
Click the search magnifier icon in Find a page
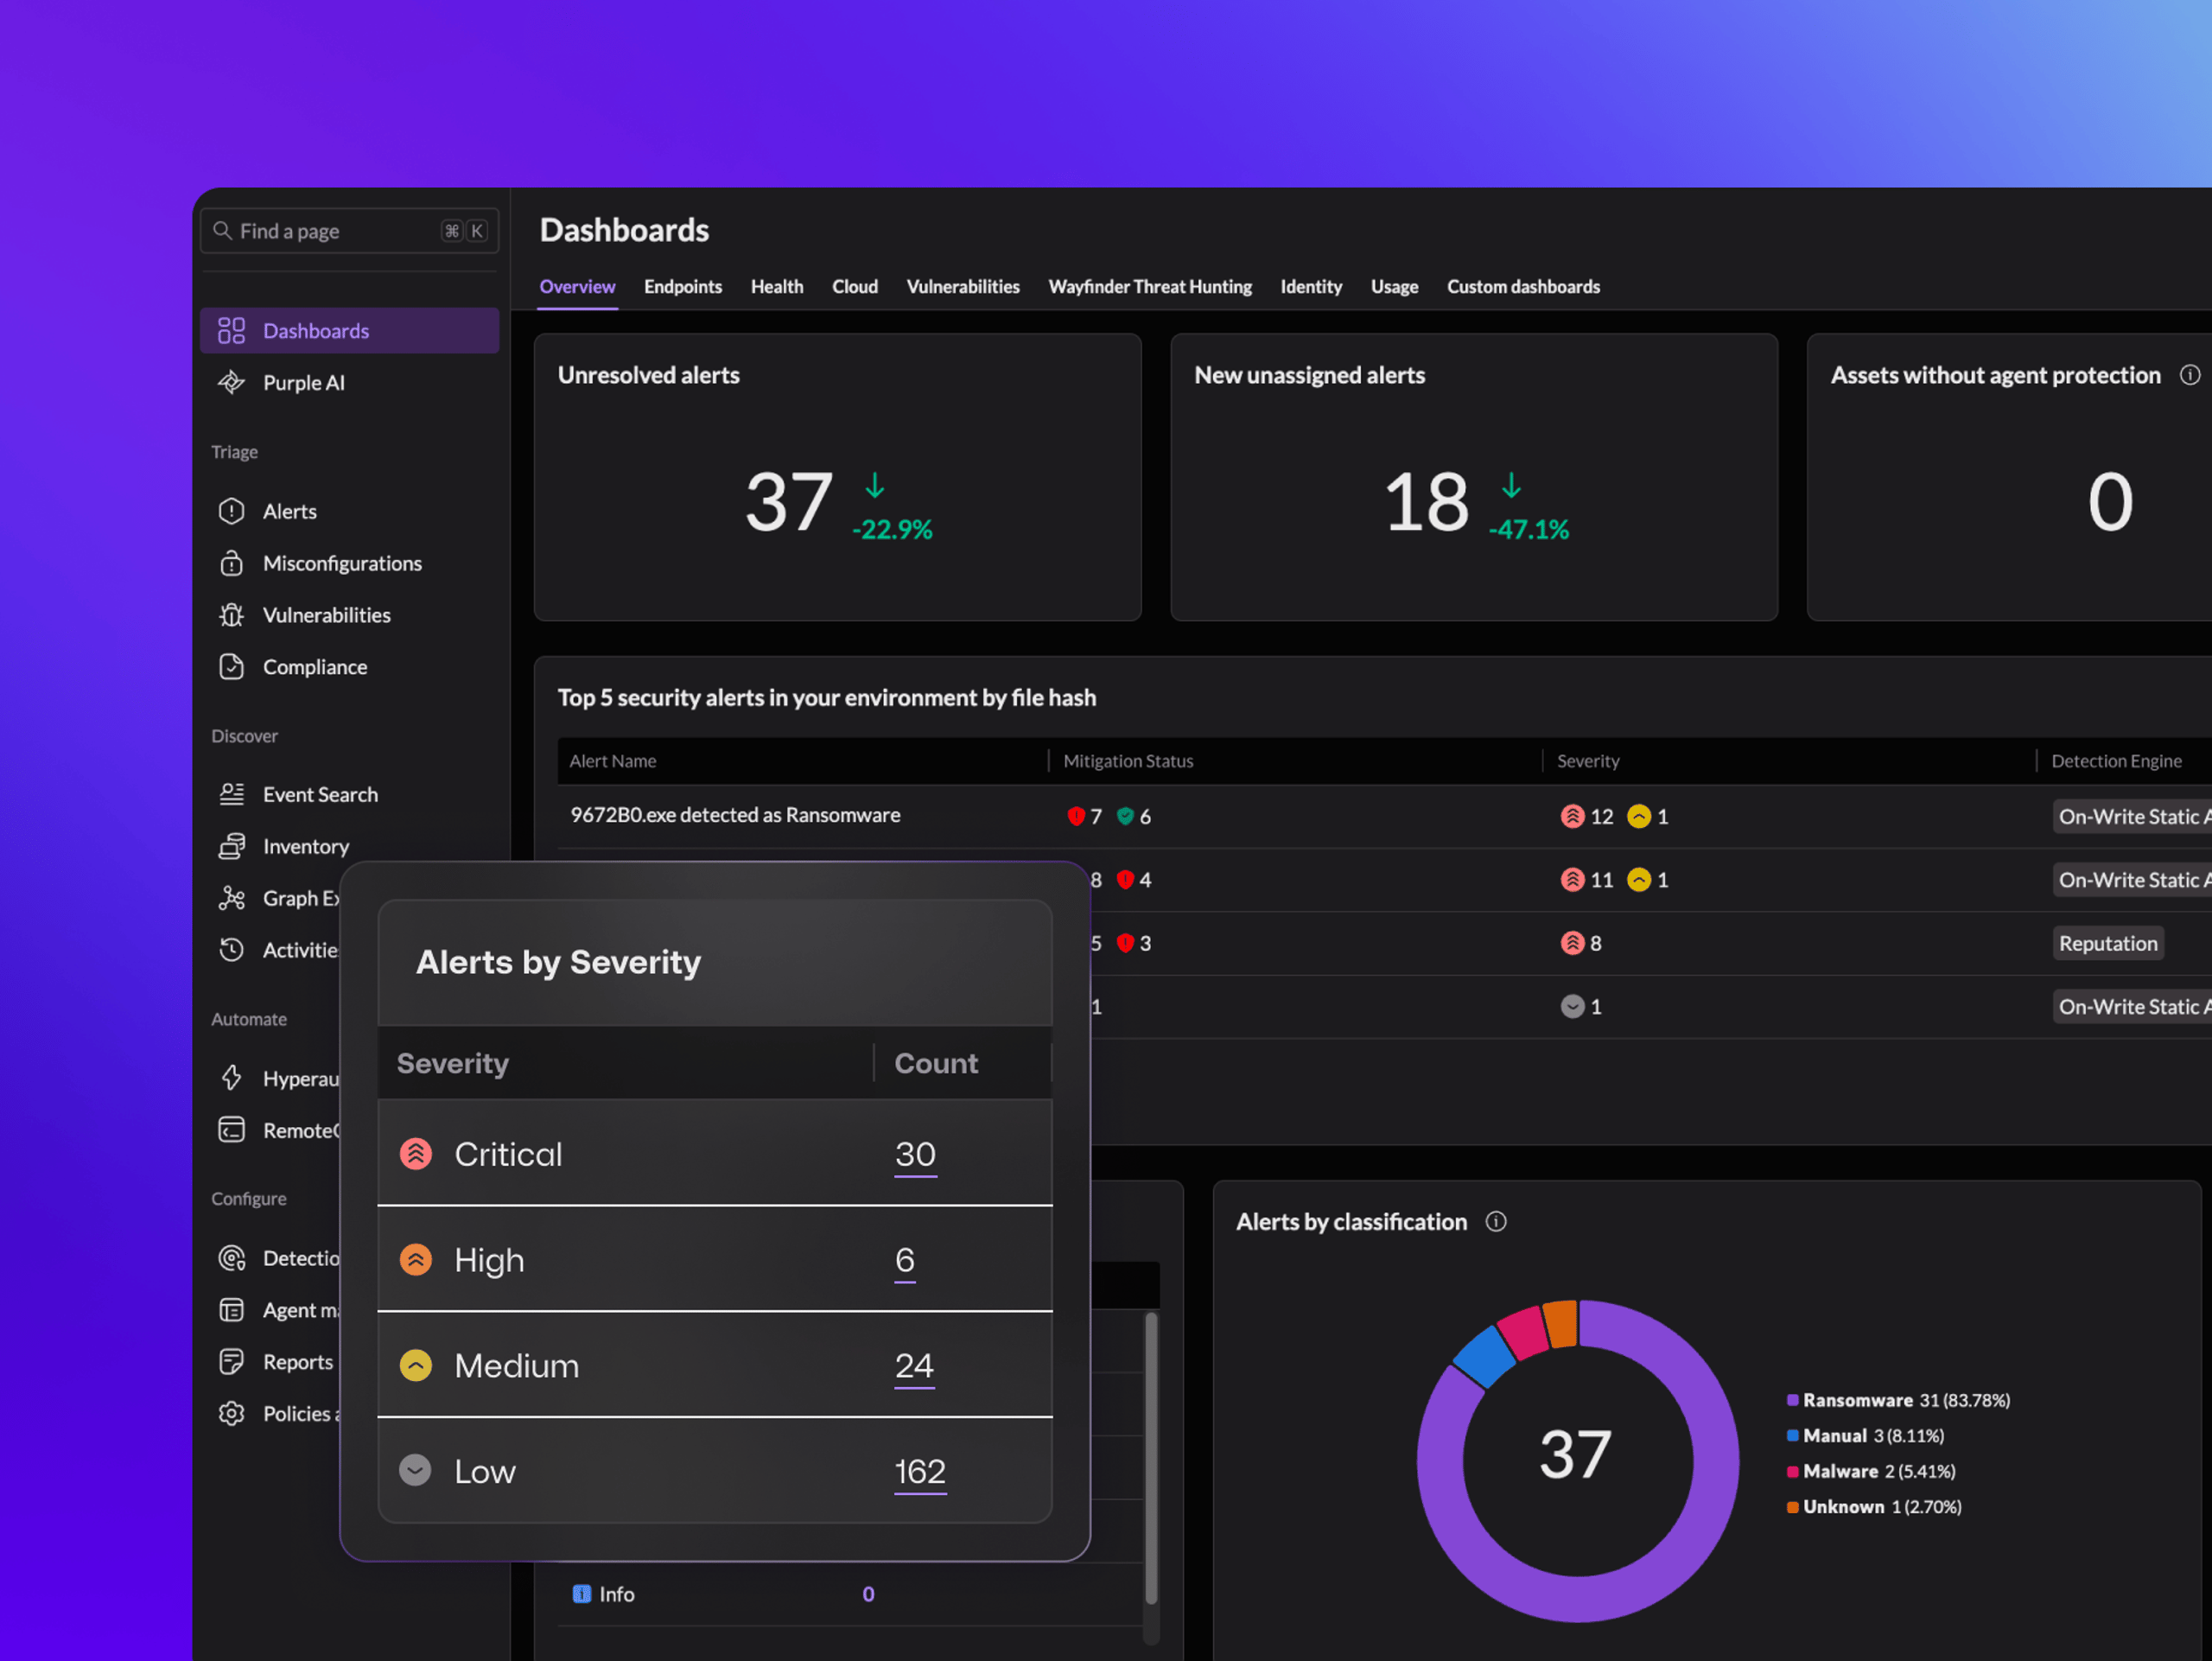point(222,232)
